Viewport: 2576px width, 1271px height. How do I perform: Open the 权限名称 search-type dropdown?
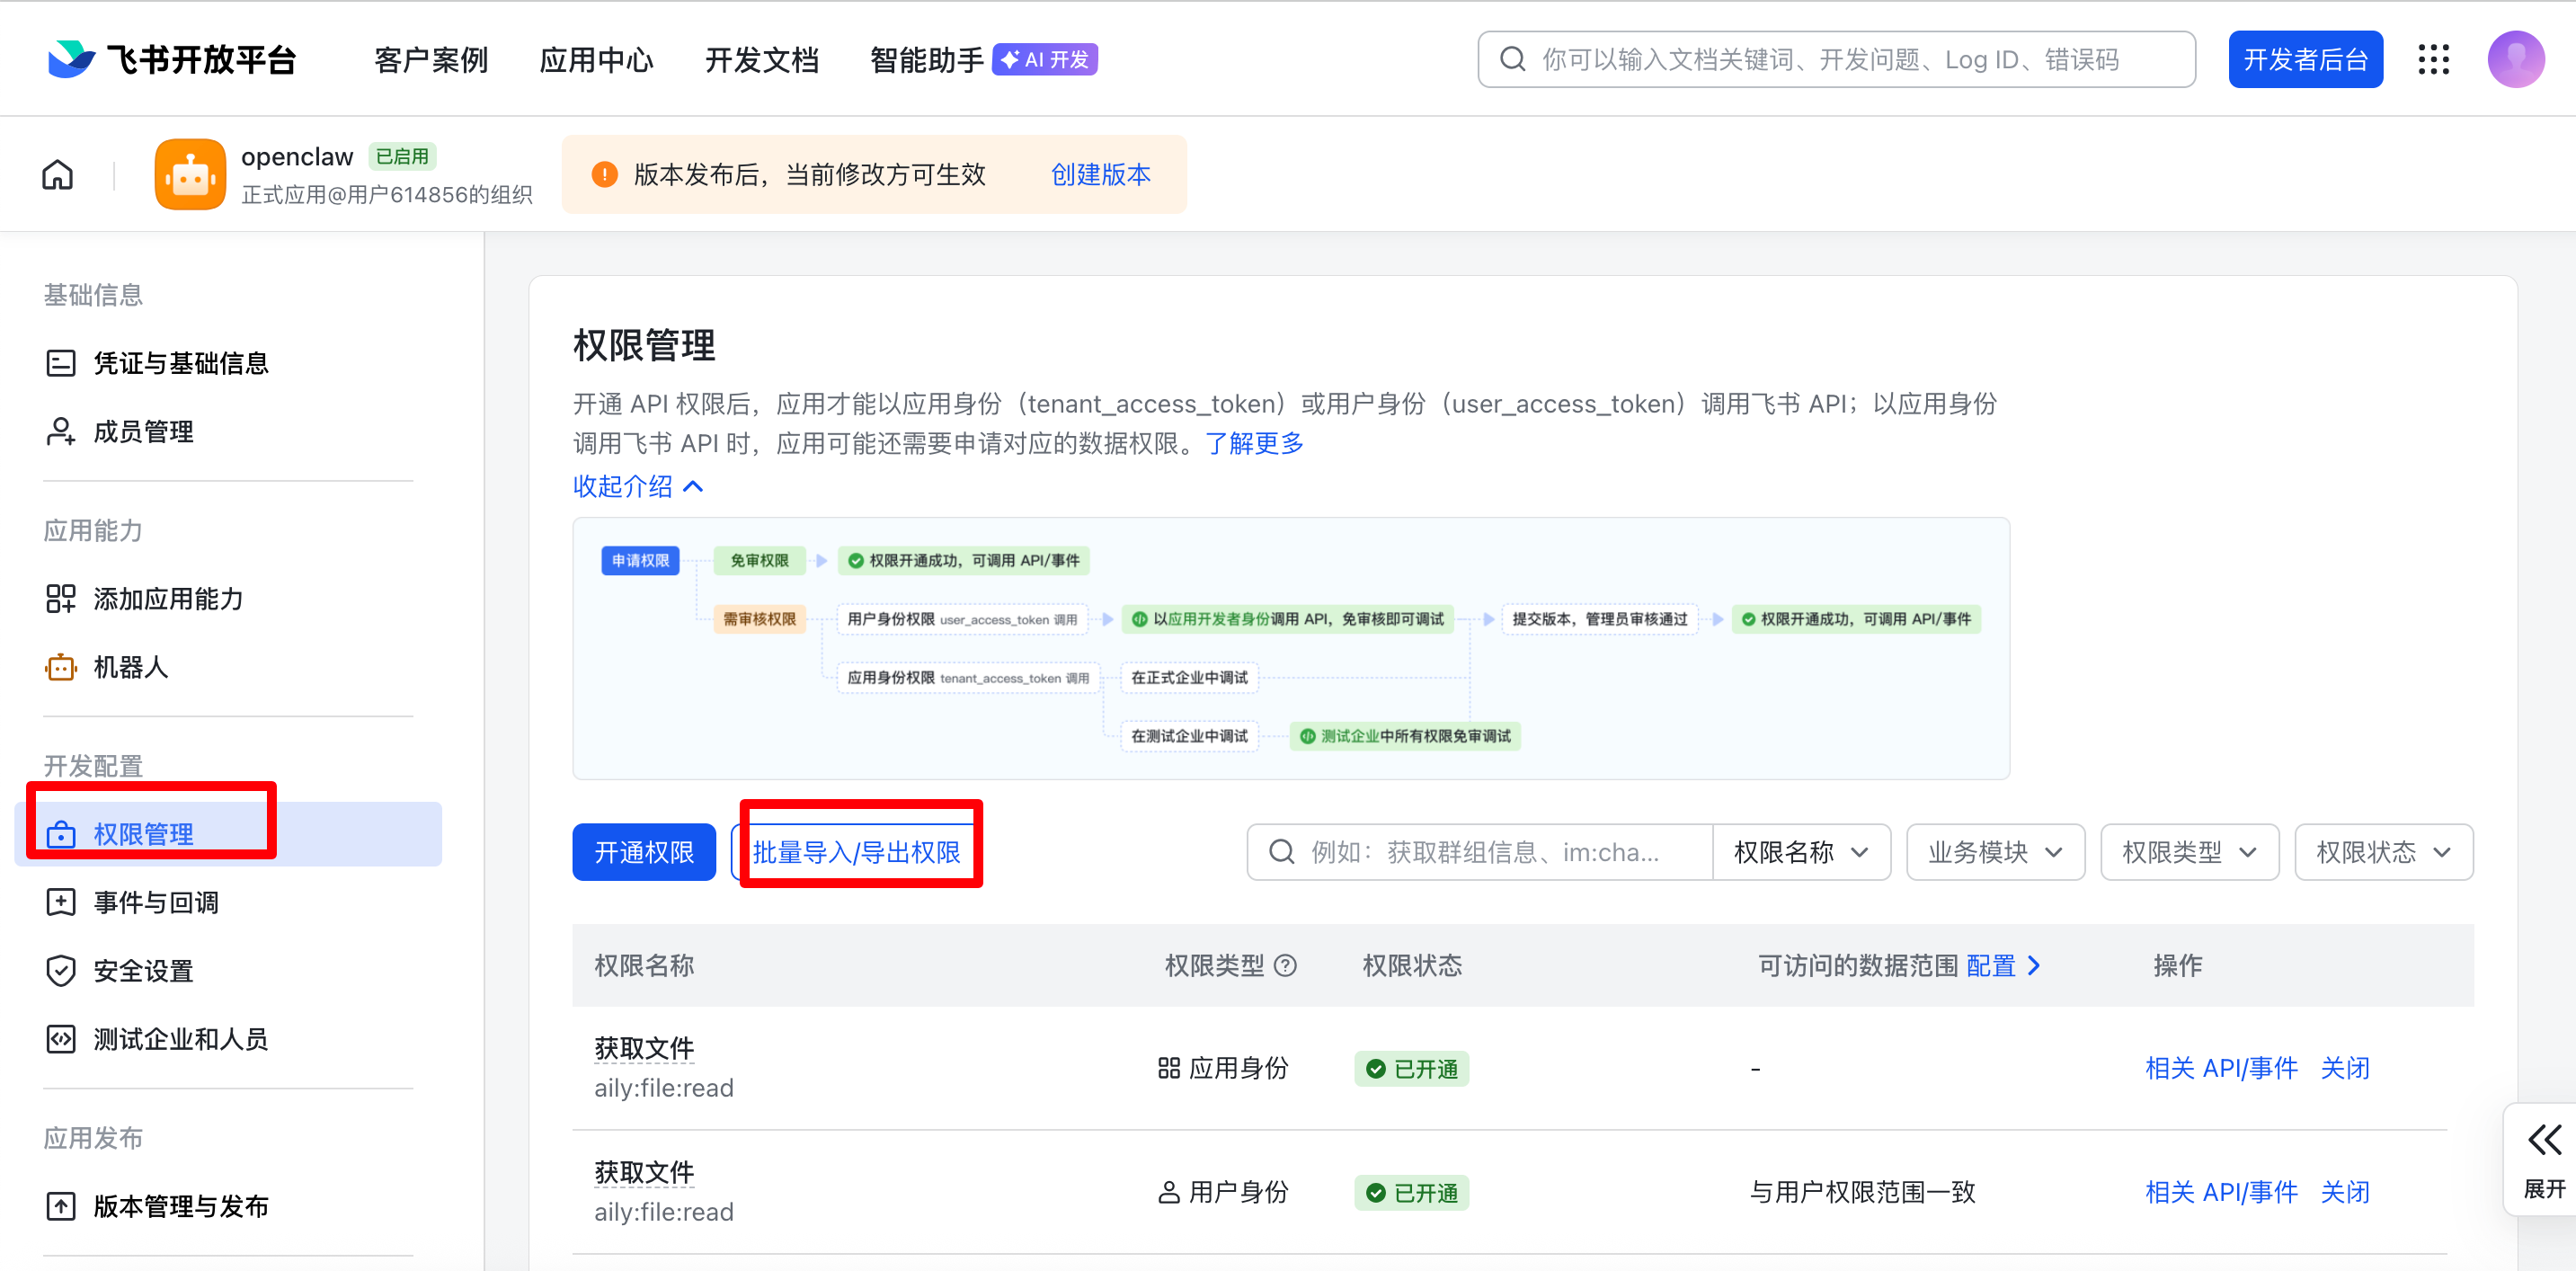tap(1800, 853)
